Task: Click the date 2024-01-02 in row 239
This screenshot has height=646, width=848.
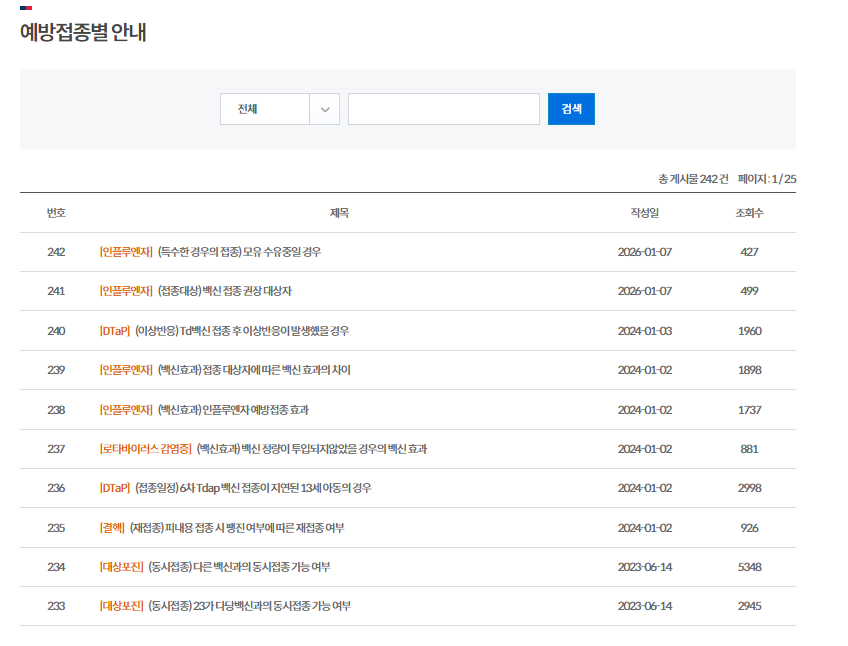Action: (645, 370)
